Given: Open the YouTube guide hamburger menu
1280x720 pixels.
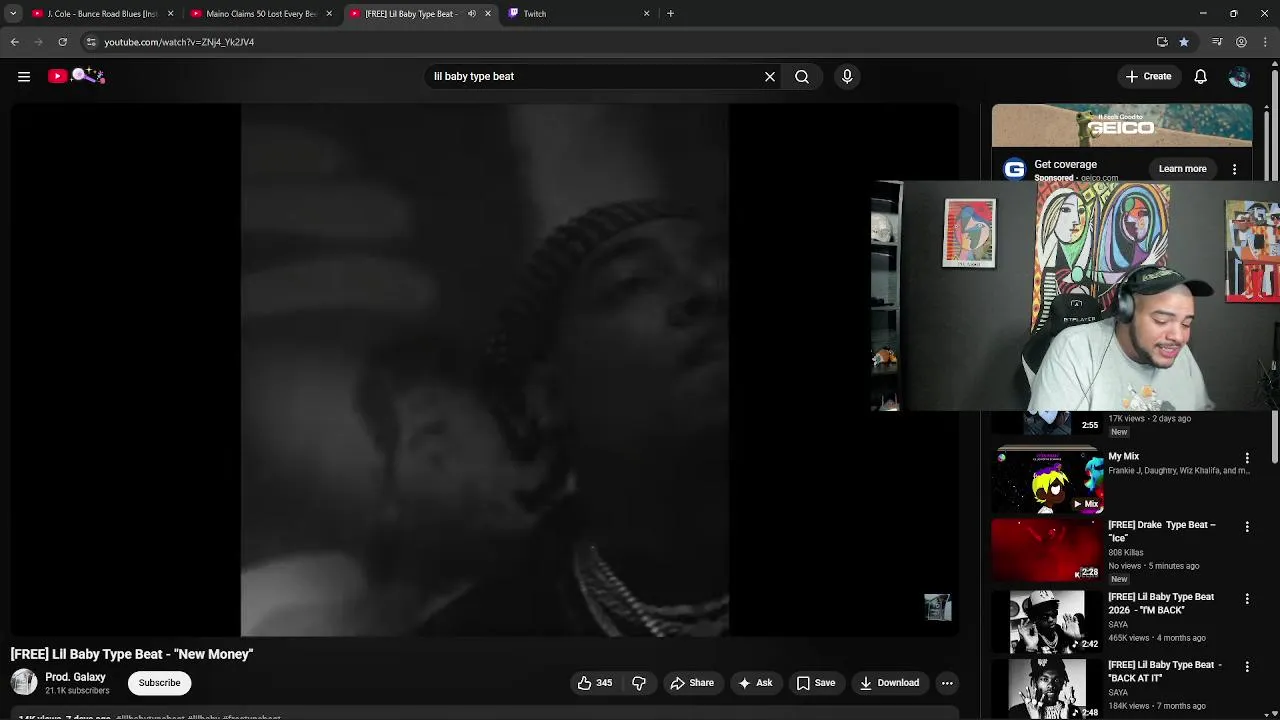Looking at the screenshot, I should pos(24,76).
